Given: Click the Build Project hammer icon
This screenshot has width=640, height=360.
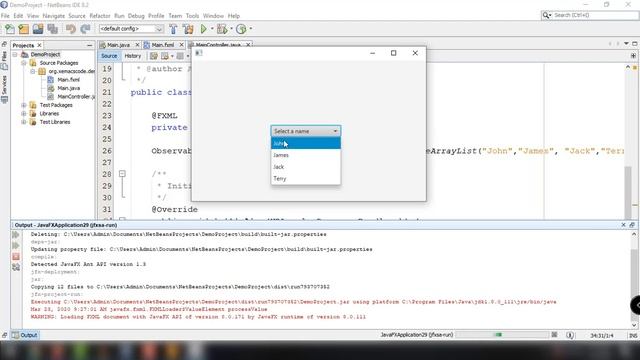Looking at the screenshot, I should [173, 29].
